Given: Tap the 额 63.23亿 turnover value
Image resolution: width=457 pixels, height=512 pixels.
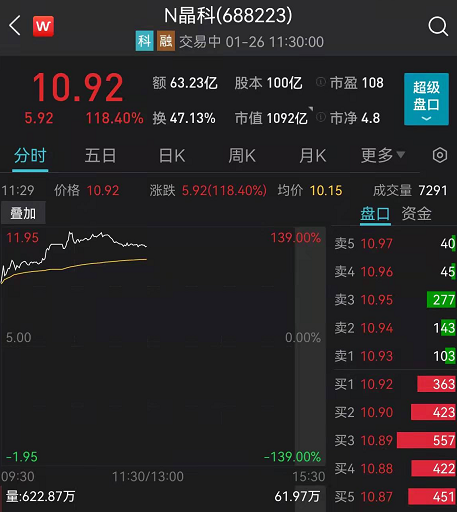Looking at the screenshot, I should [x=185, y=83].
